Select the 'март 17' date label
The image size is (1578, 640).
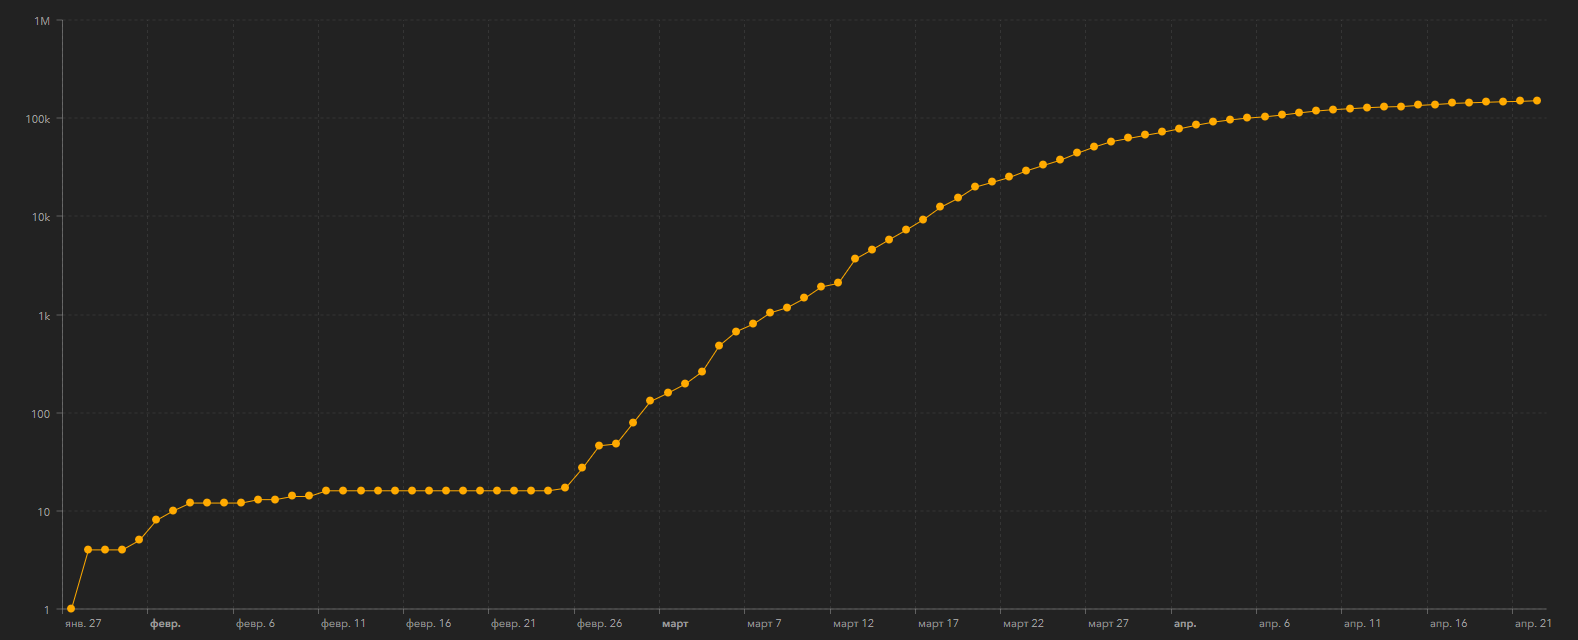point(938,624)
